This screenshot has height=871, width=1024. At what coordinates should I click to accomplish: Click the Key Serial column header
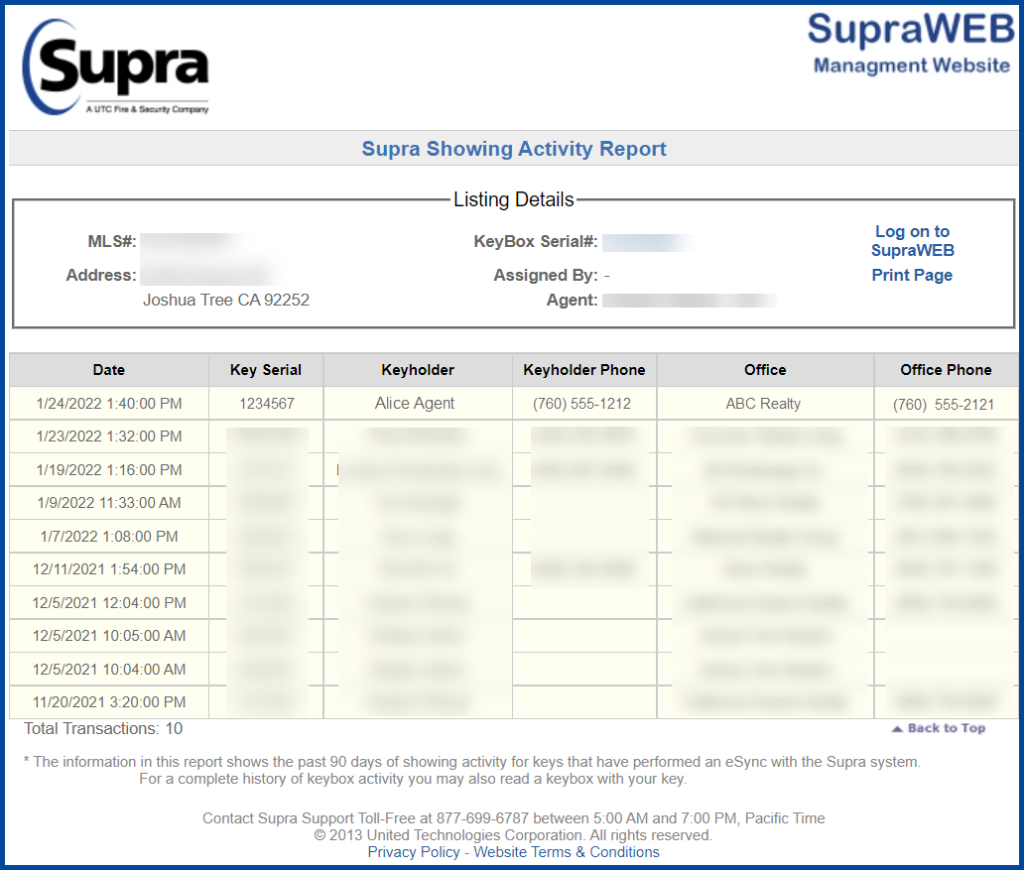tap(266, 369)
